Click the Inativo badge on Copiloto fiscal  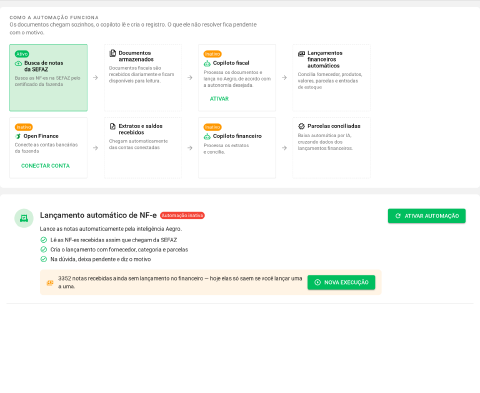[213, 54]
